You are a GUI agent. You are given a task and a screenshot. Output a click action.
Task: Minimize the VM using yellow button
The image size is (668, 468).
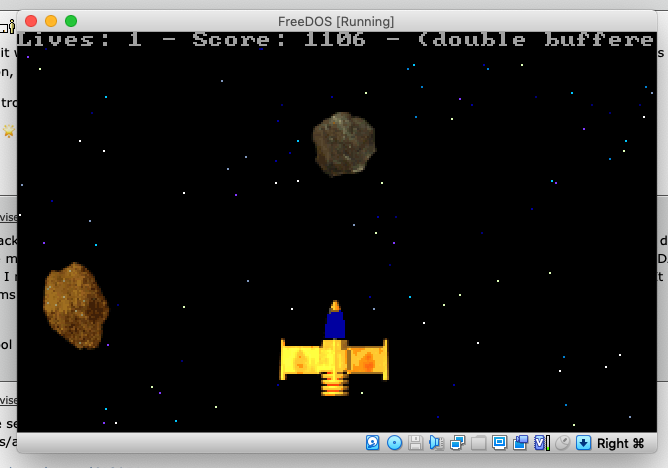51,21
